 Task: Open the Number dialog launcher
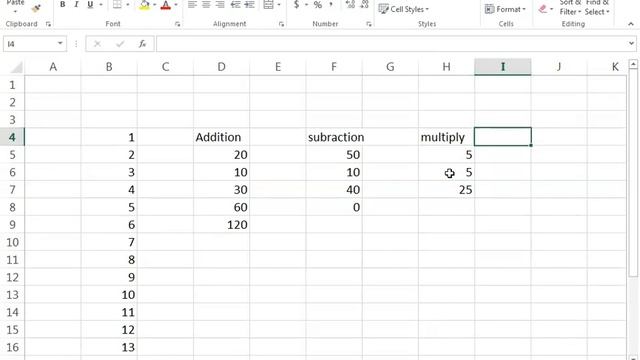[x=369, y=24]
